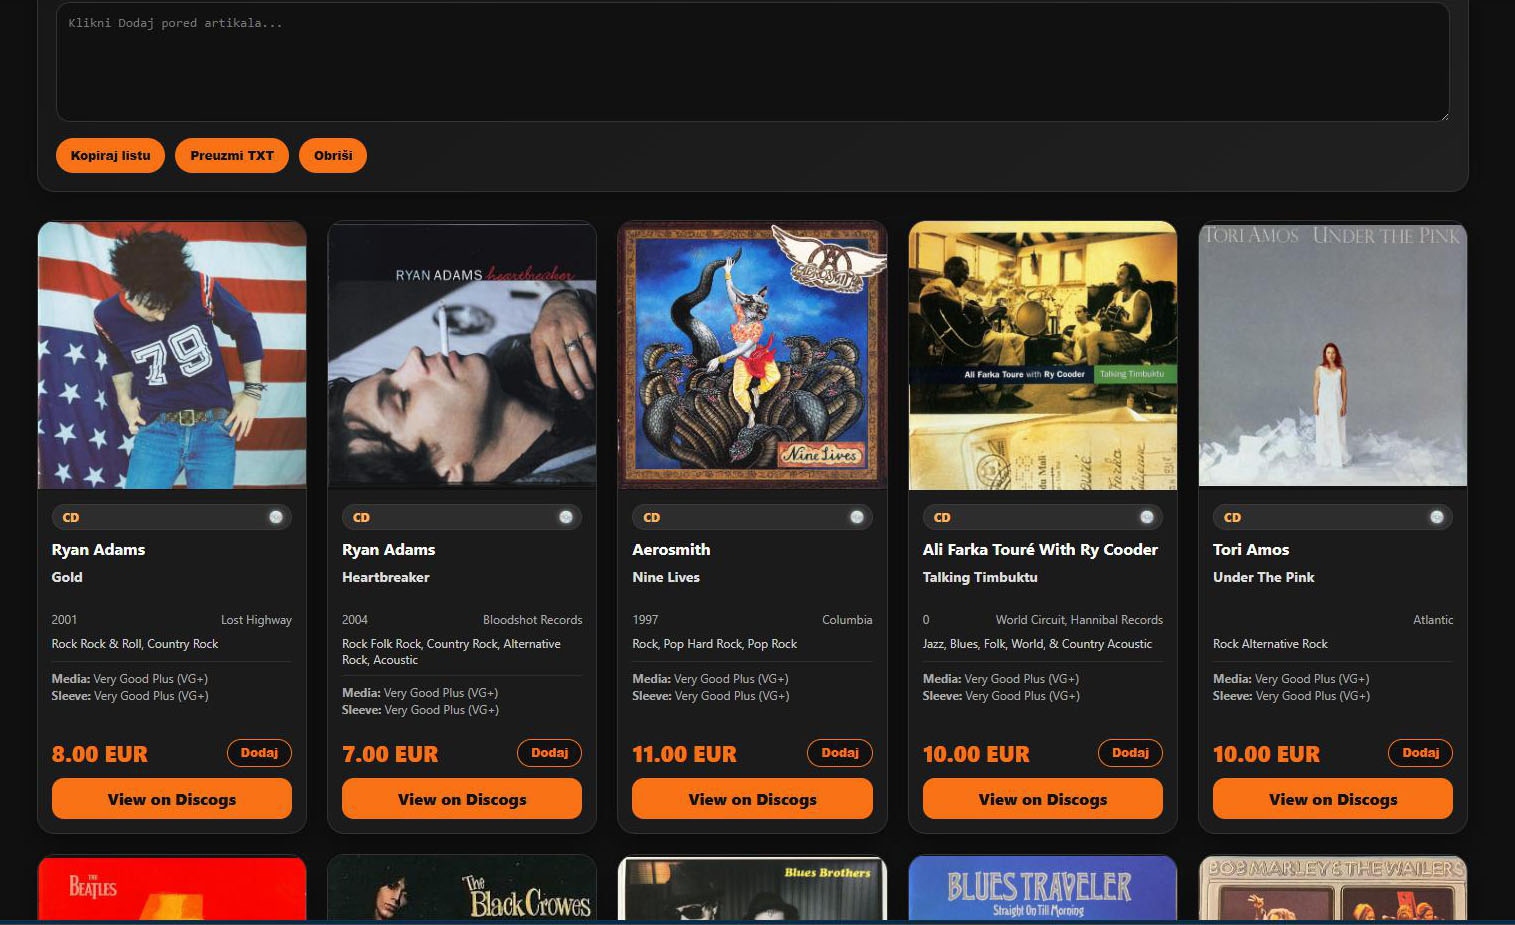Add Aerosmith Nine Lives via Dodaj

[840, 753]
